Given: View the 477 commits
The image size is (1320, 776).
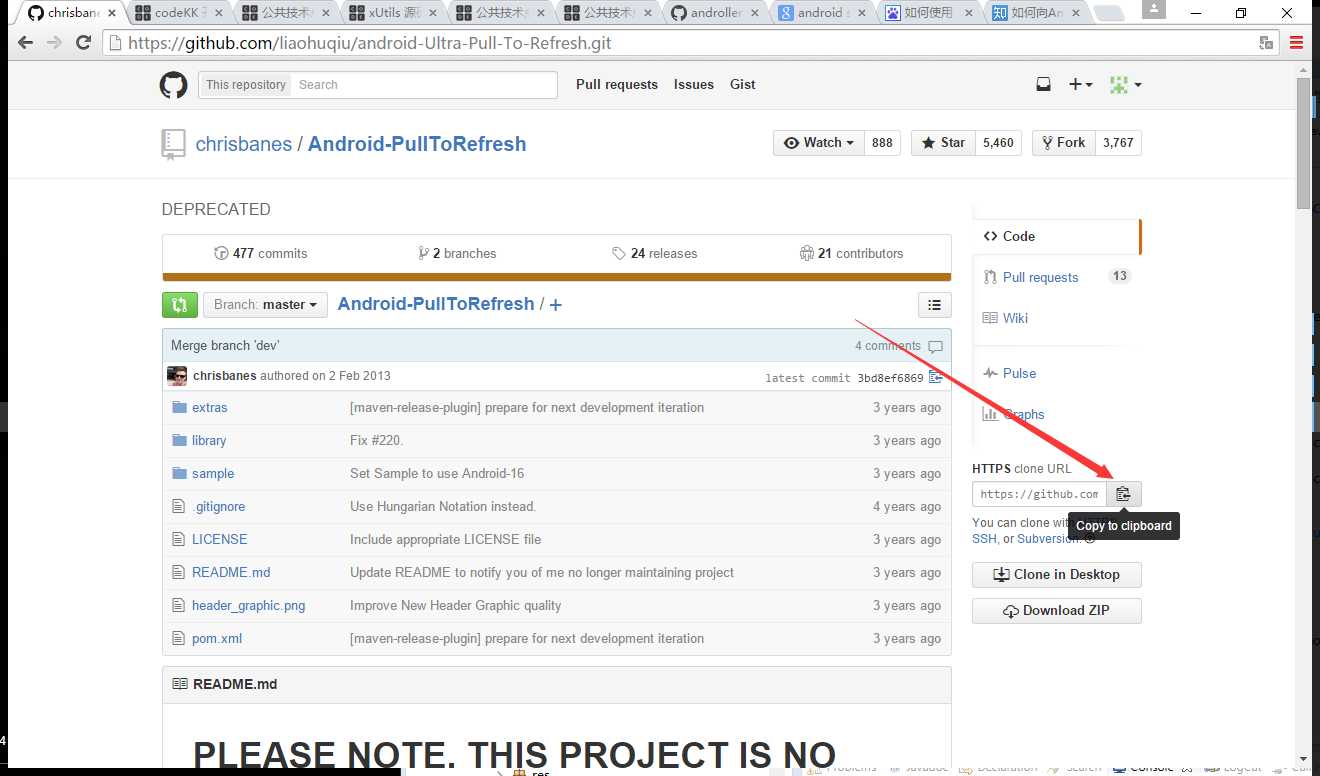Looking at the screenshot, I should pos(261,253).
